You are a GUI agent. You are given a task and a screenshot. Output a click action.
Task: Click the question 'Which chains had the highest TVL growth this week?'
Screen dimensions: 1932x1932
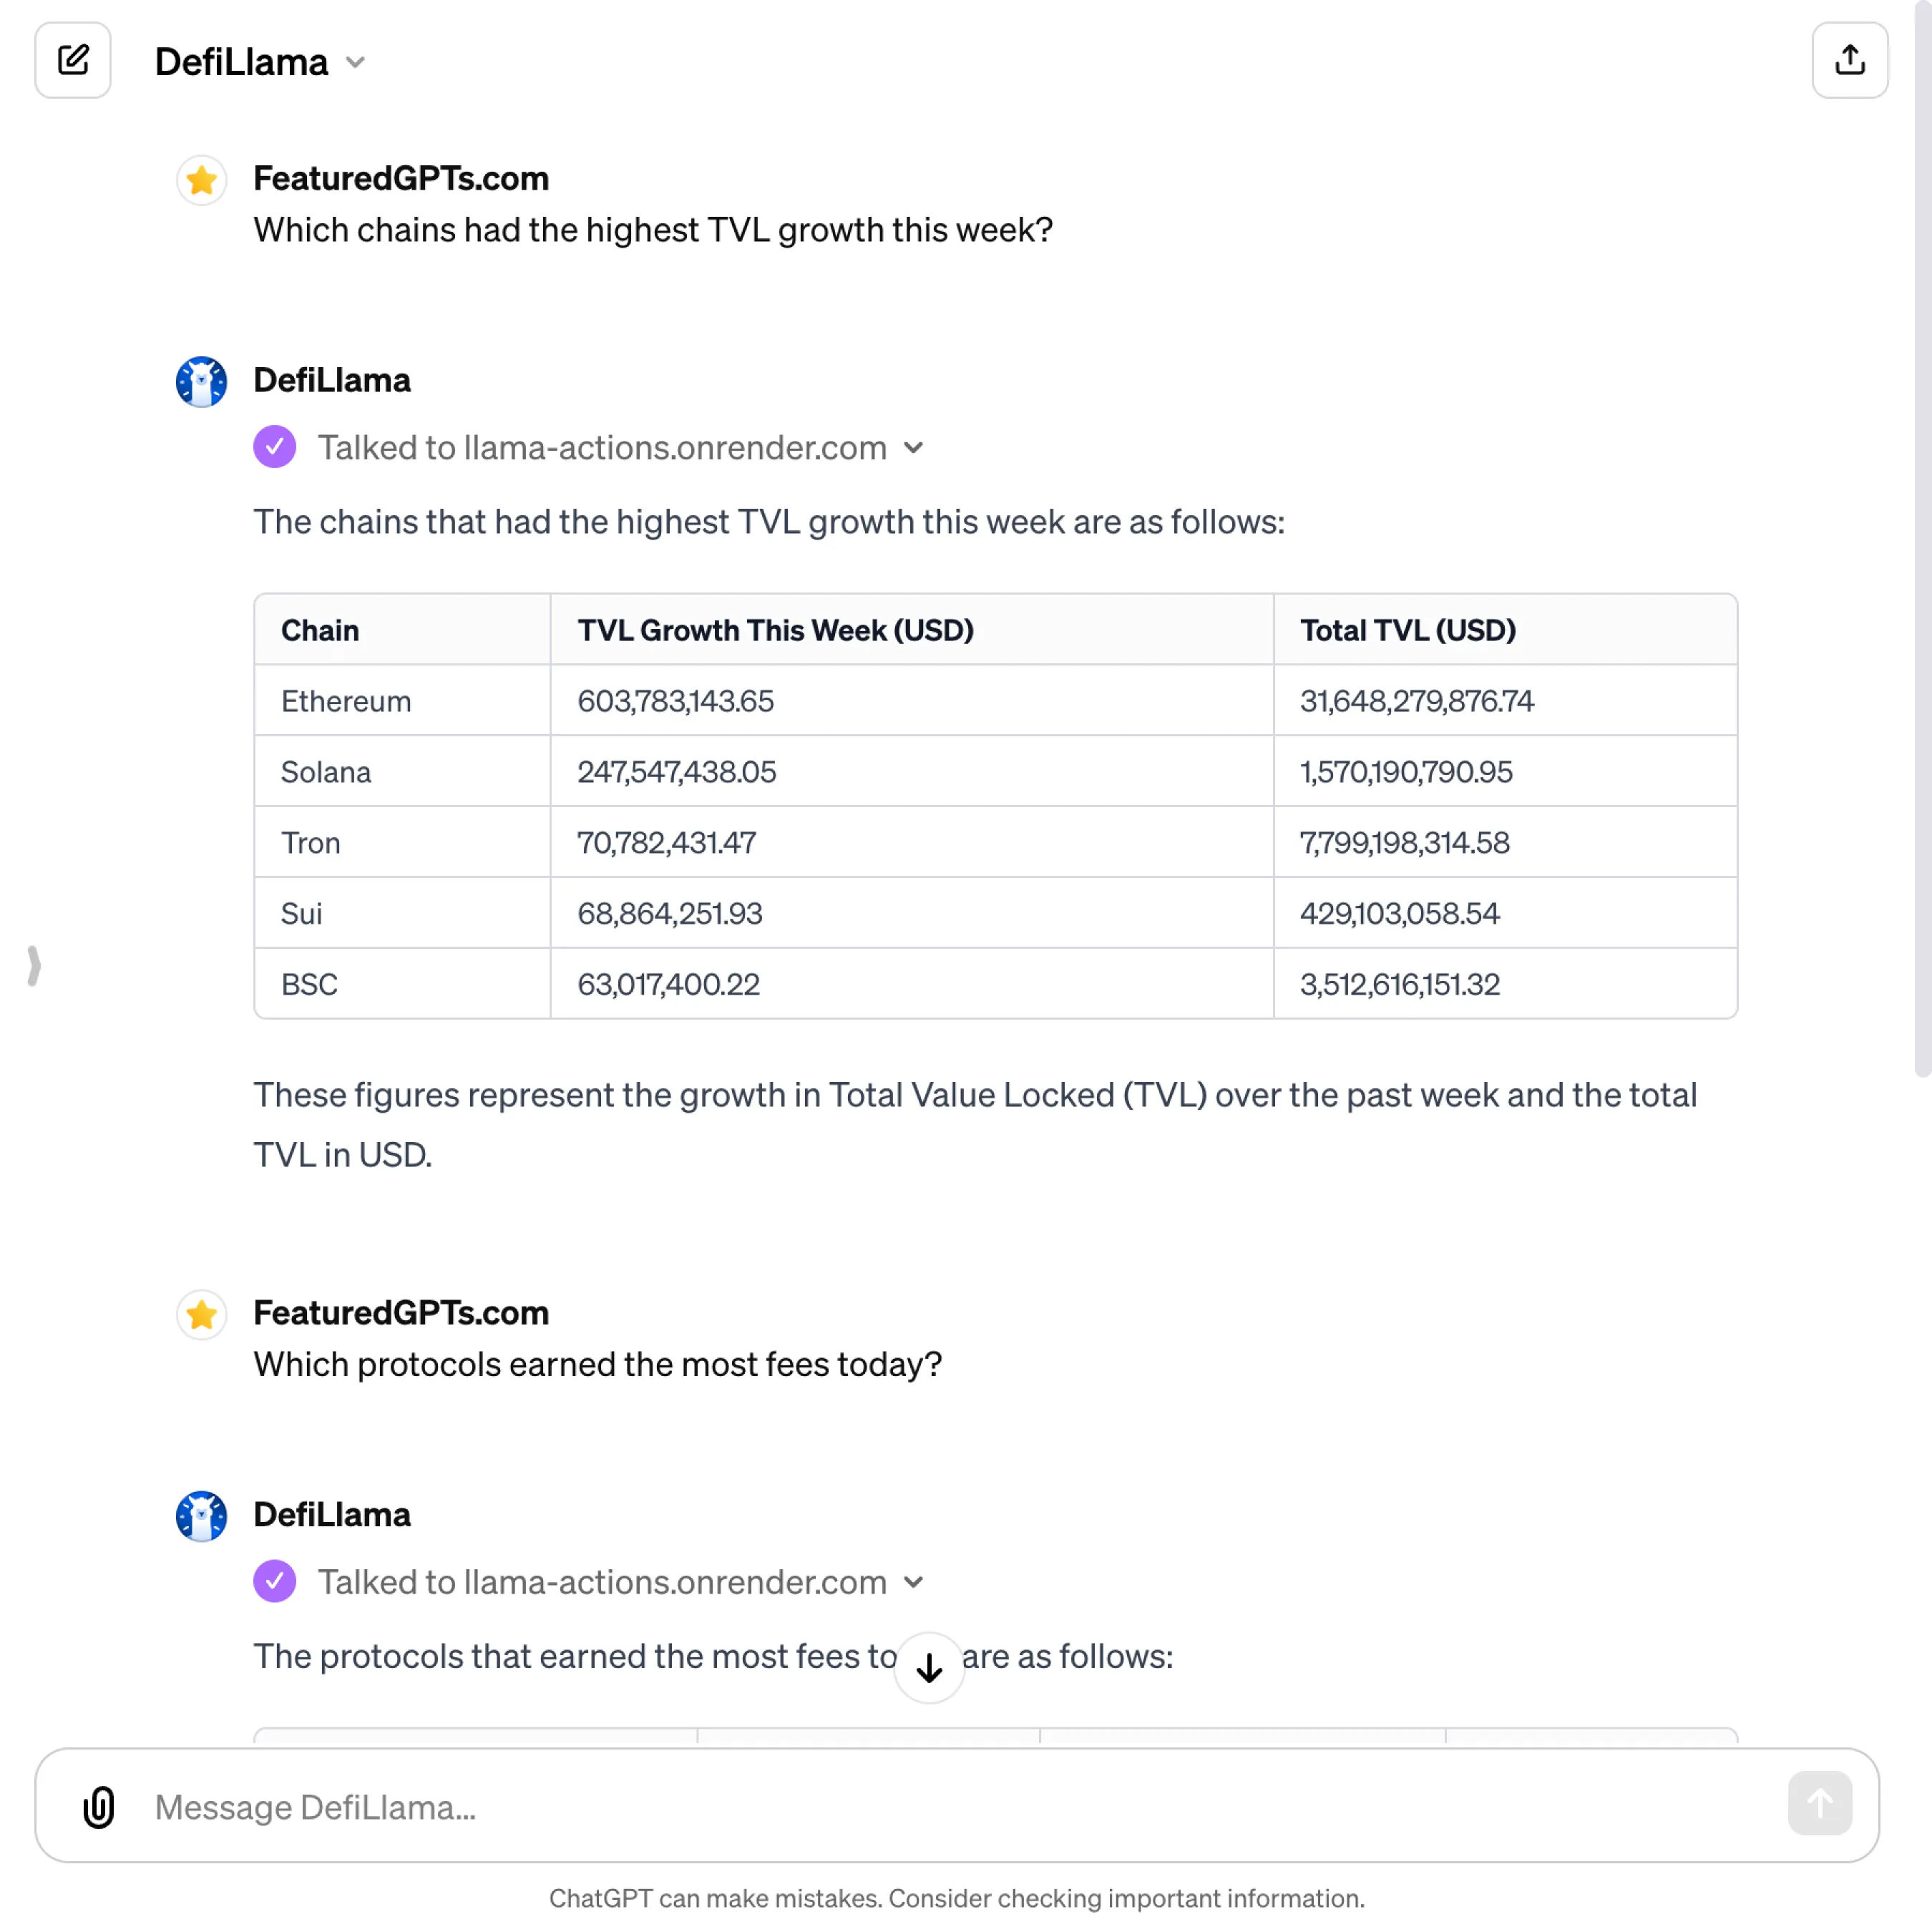[653, 230]
